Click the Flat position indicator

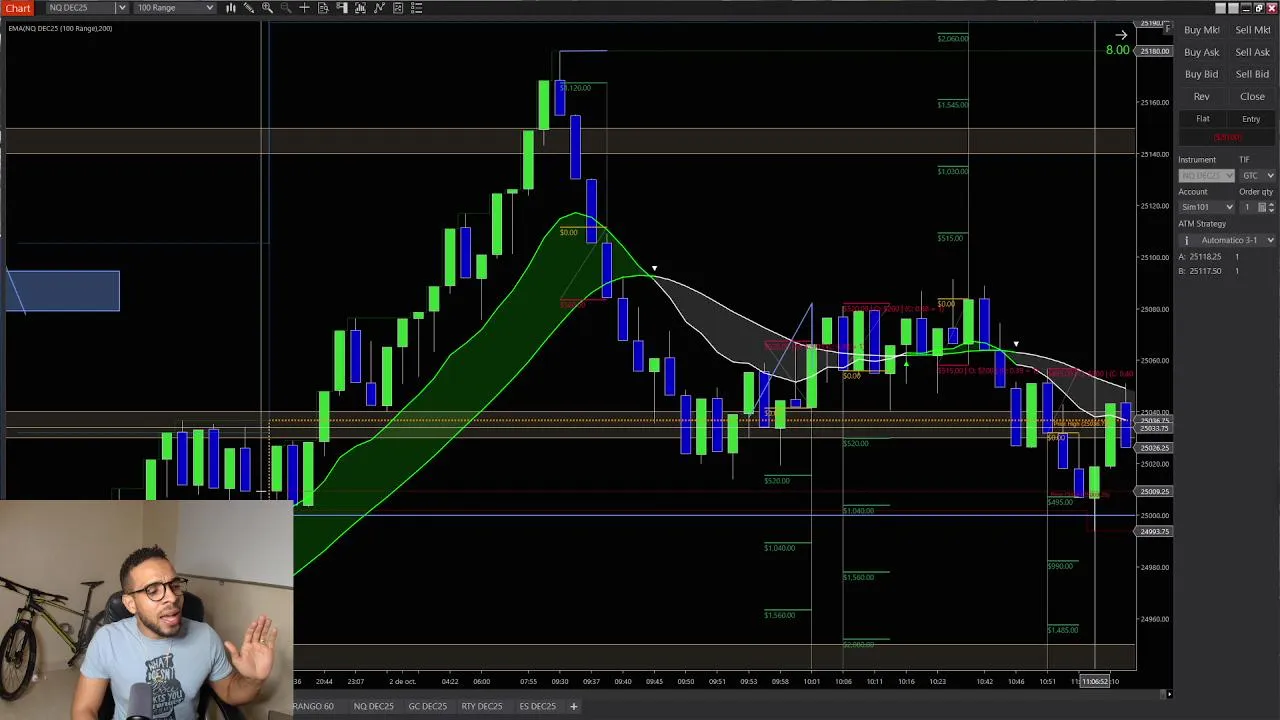pos(1203,119)
